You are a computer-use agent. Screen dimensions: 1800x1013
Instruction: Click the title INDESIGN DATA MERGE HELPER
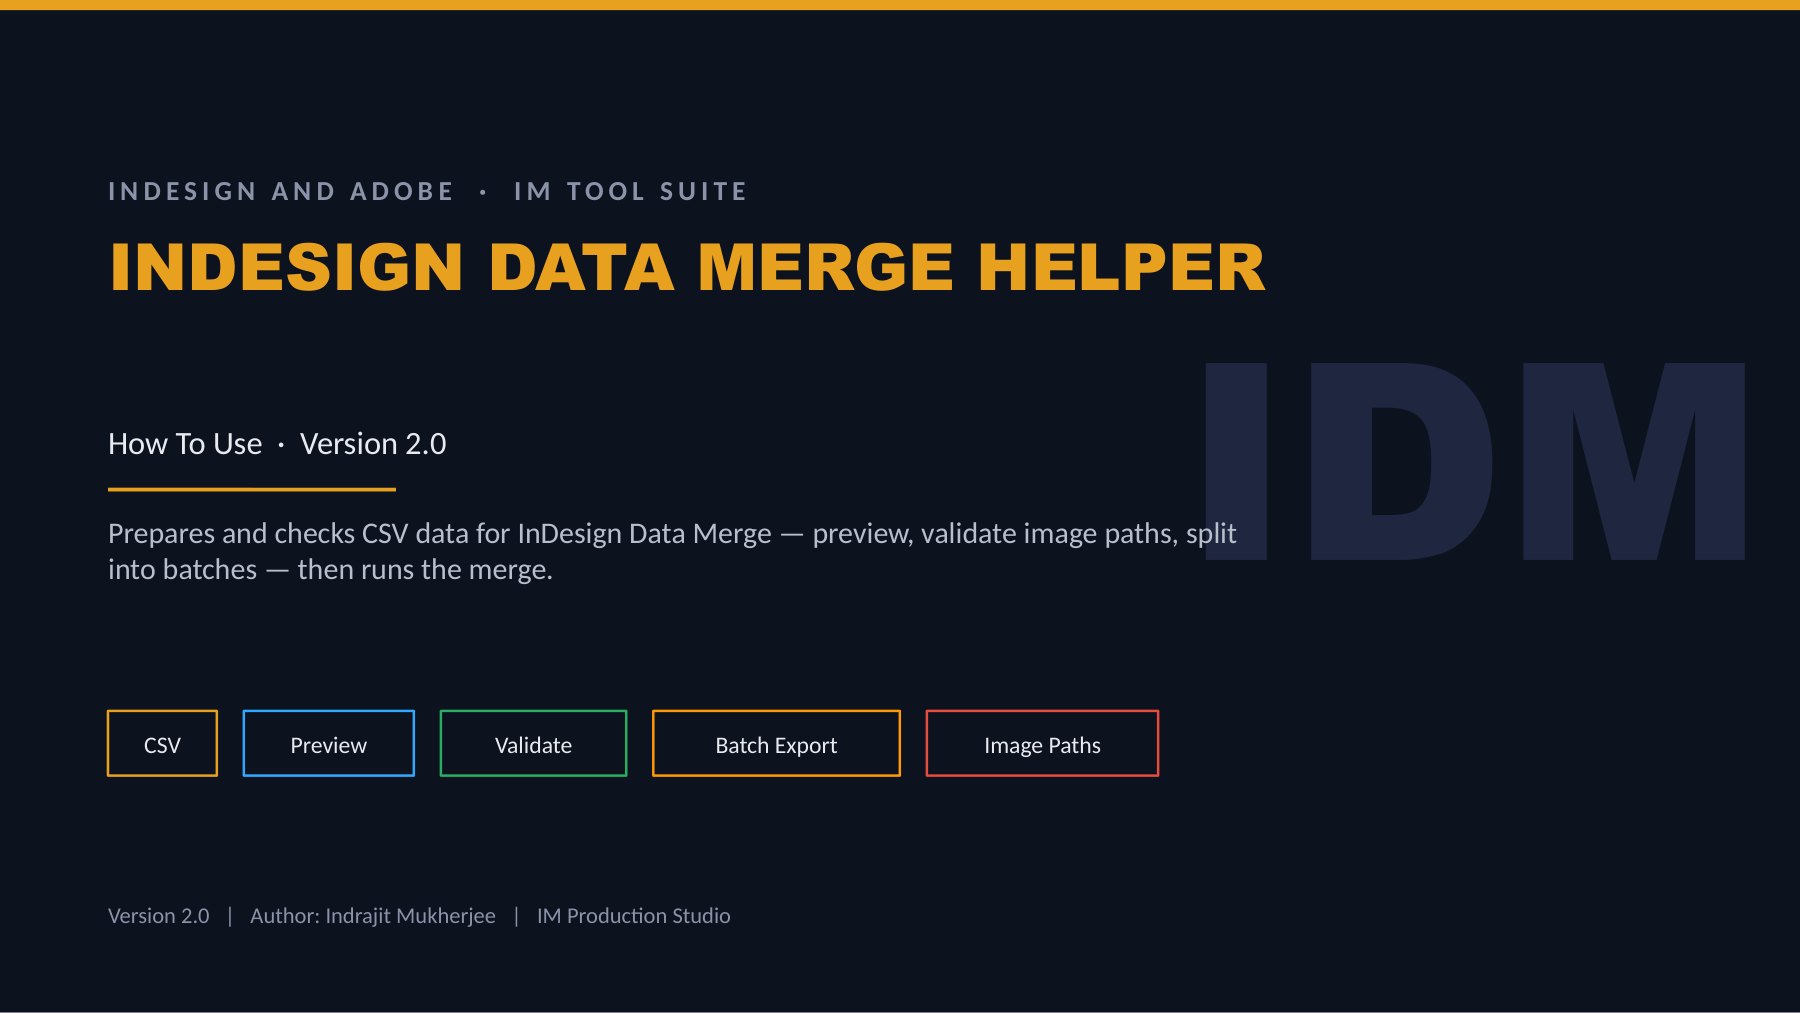coord(687,268)
